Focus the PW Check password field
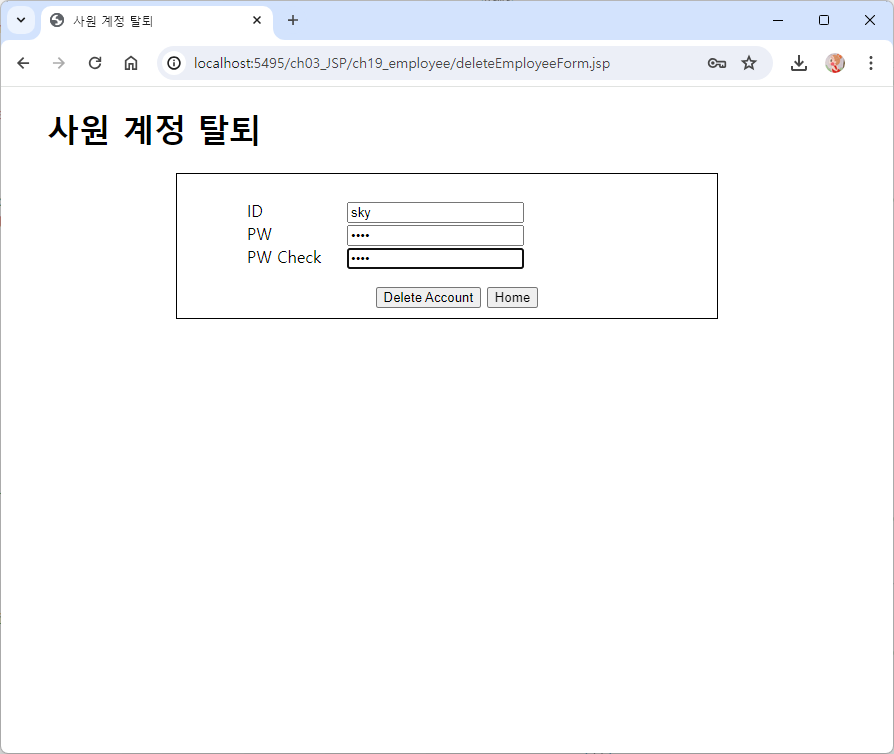894x754 pixels. [435, 258]
